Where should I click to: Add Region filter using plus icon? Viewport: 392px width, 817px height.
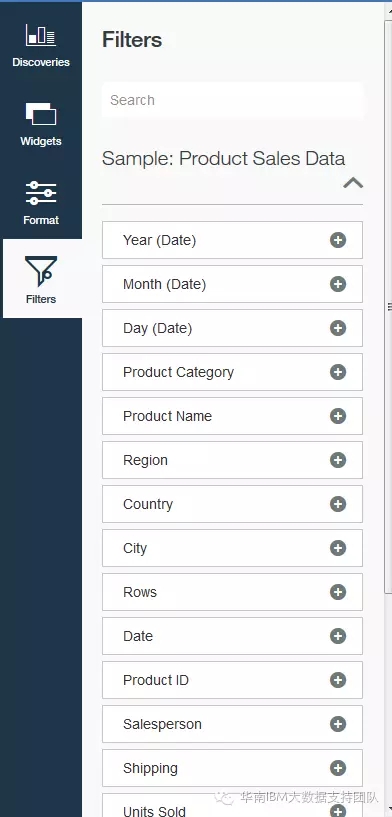point(338,460)
